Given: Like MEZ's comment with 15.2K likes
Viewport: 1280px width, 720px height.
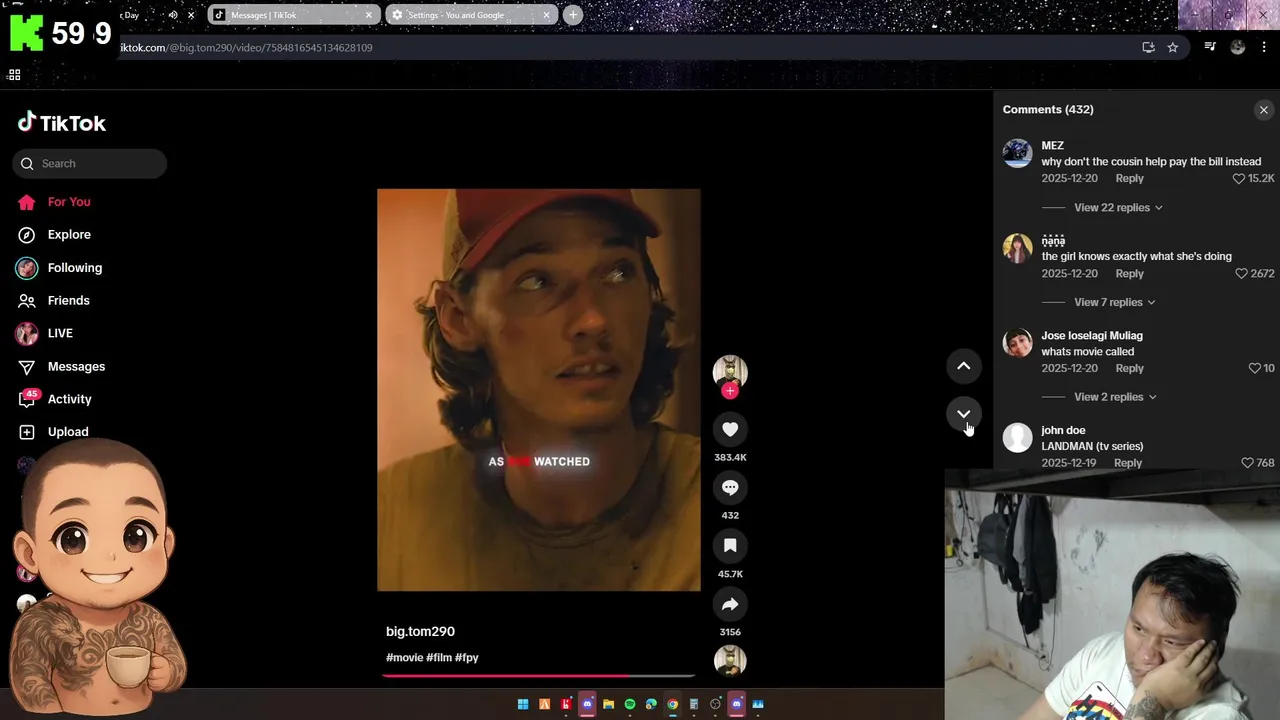Looking at the screenshot, I should pos(1238,178).
